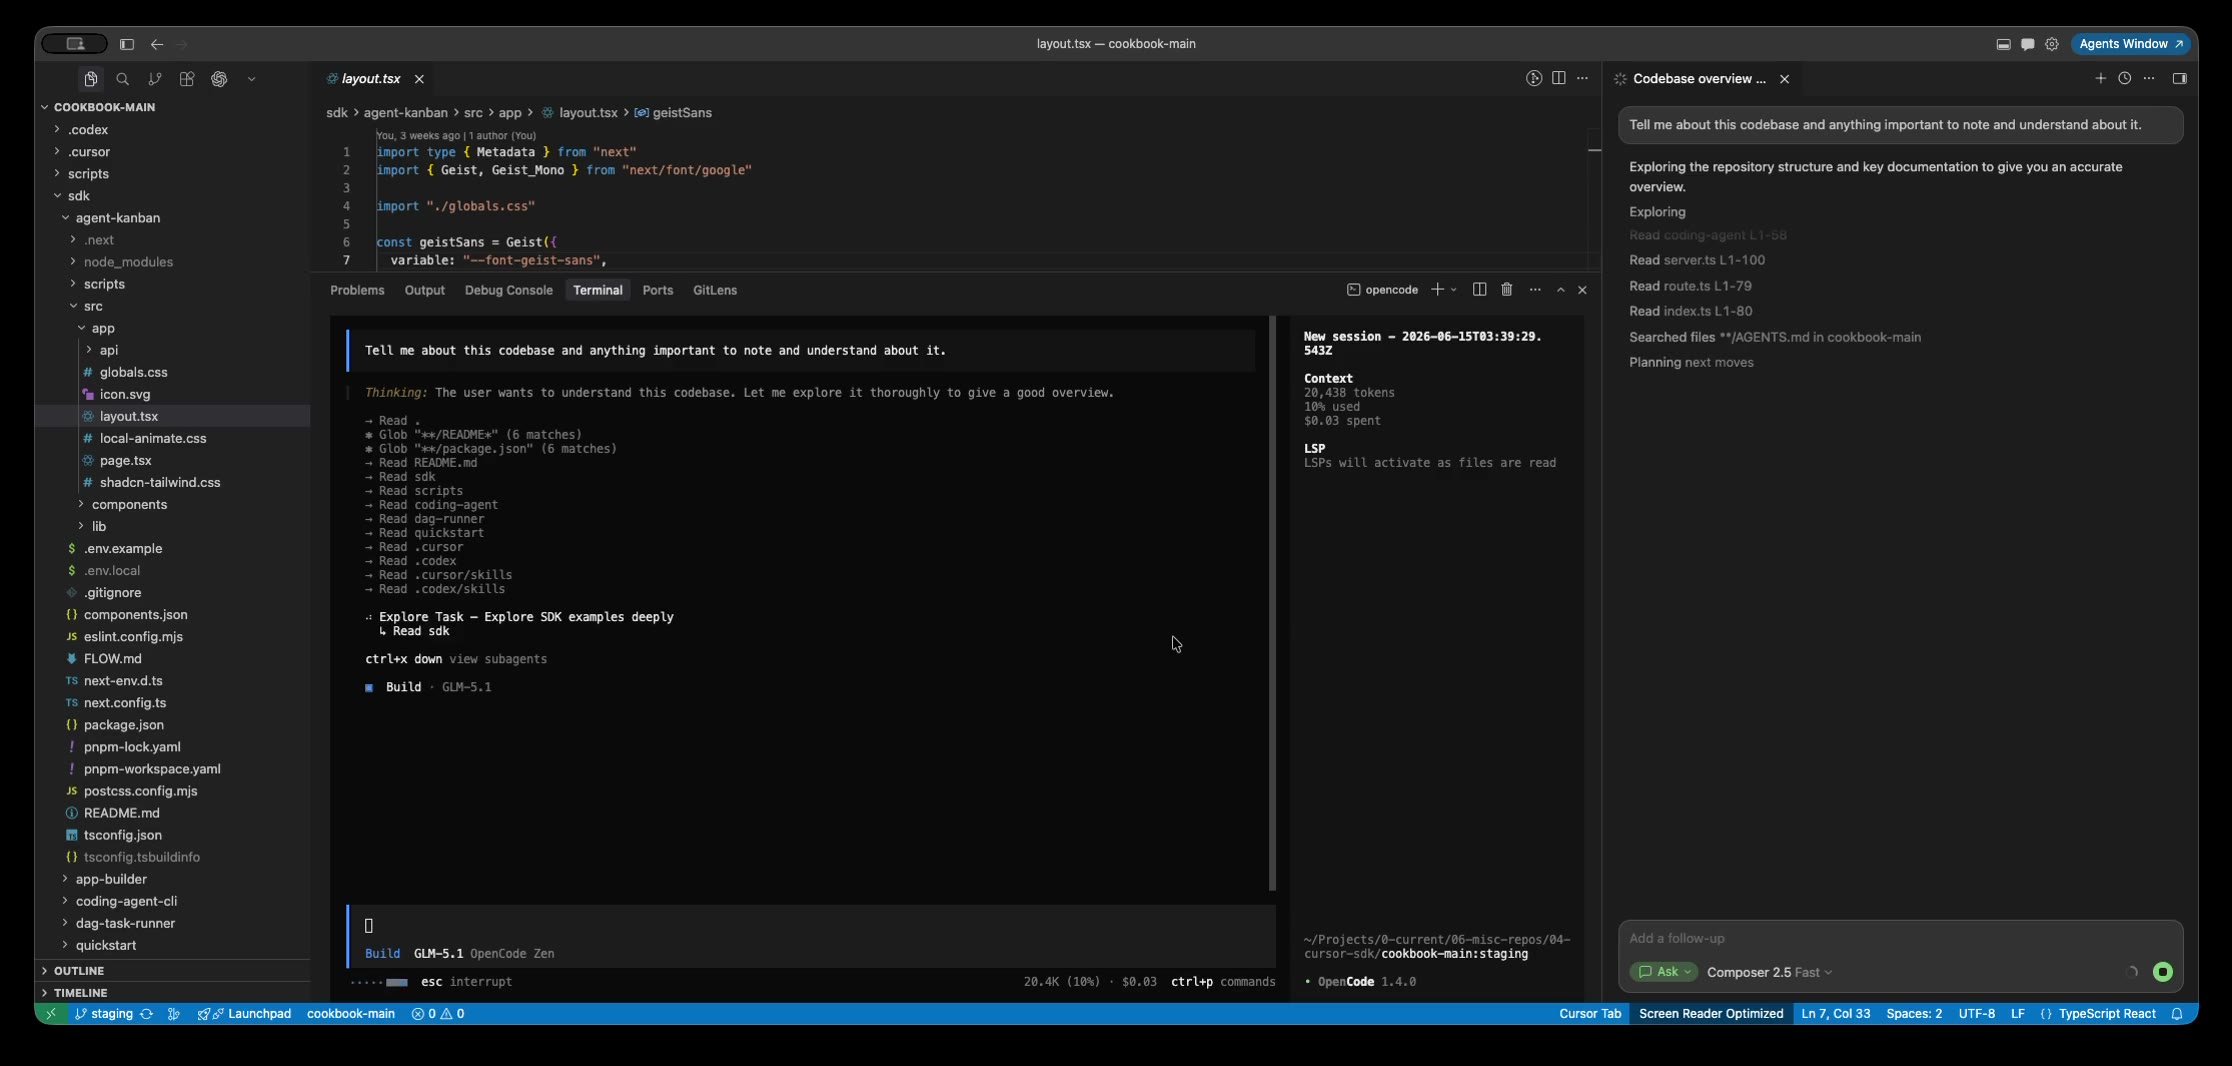Select the Terminal tab
This screenshot has height=1066, width=2232.
[x=598, y=290]
